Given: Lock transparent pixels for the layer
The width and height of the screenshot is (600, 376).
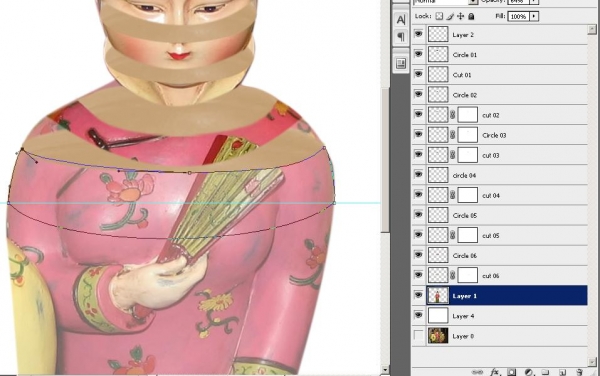Looking at the screenshot, I should point(439,16).
